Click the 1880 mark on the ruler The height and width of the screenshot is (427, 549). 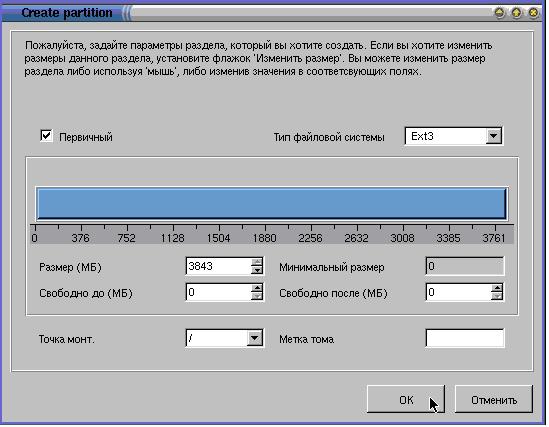[x=265, y=238]
